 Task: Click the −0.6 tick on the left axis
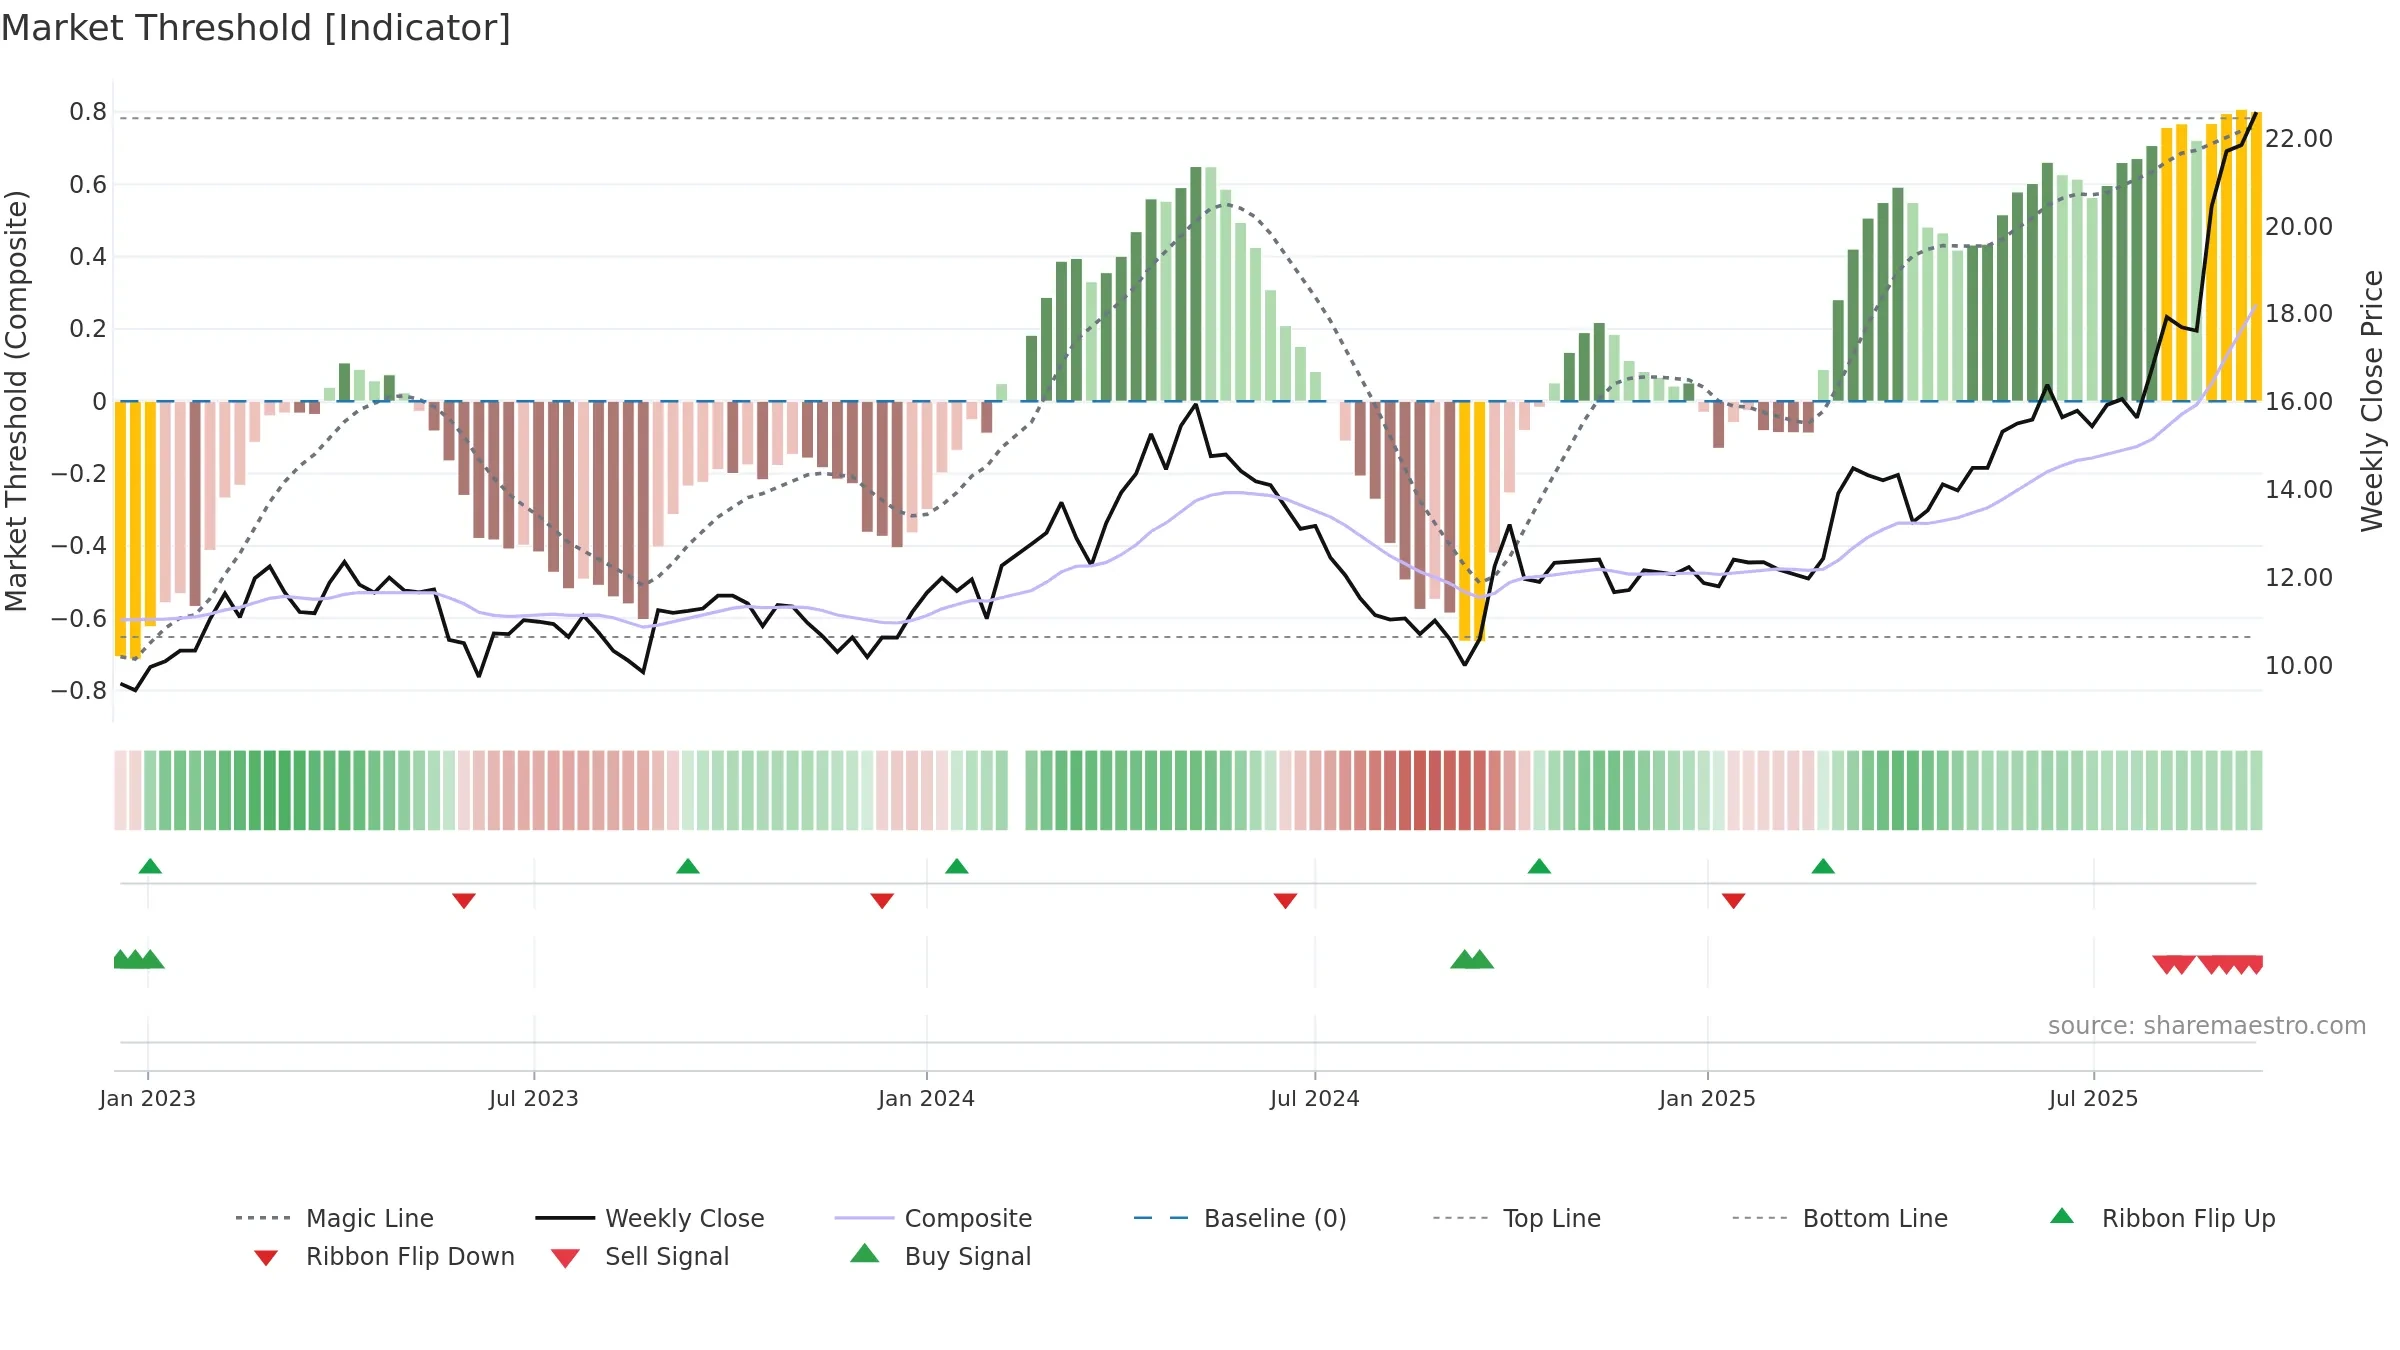(79, 618)
